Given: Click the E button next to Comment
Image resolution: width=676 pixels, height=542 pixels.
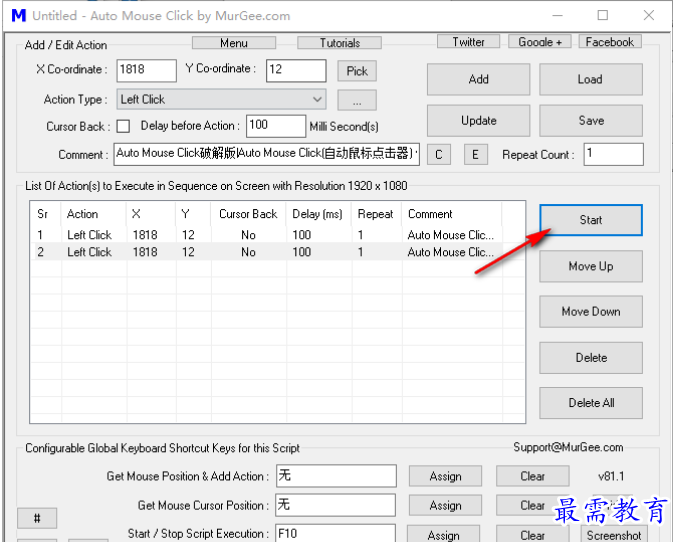Looking at the screenshot, I should (476, 154).
